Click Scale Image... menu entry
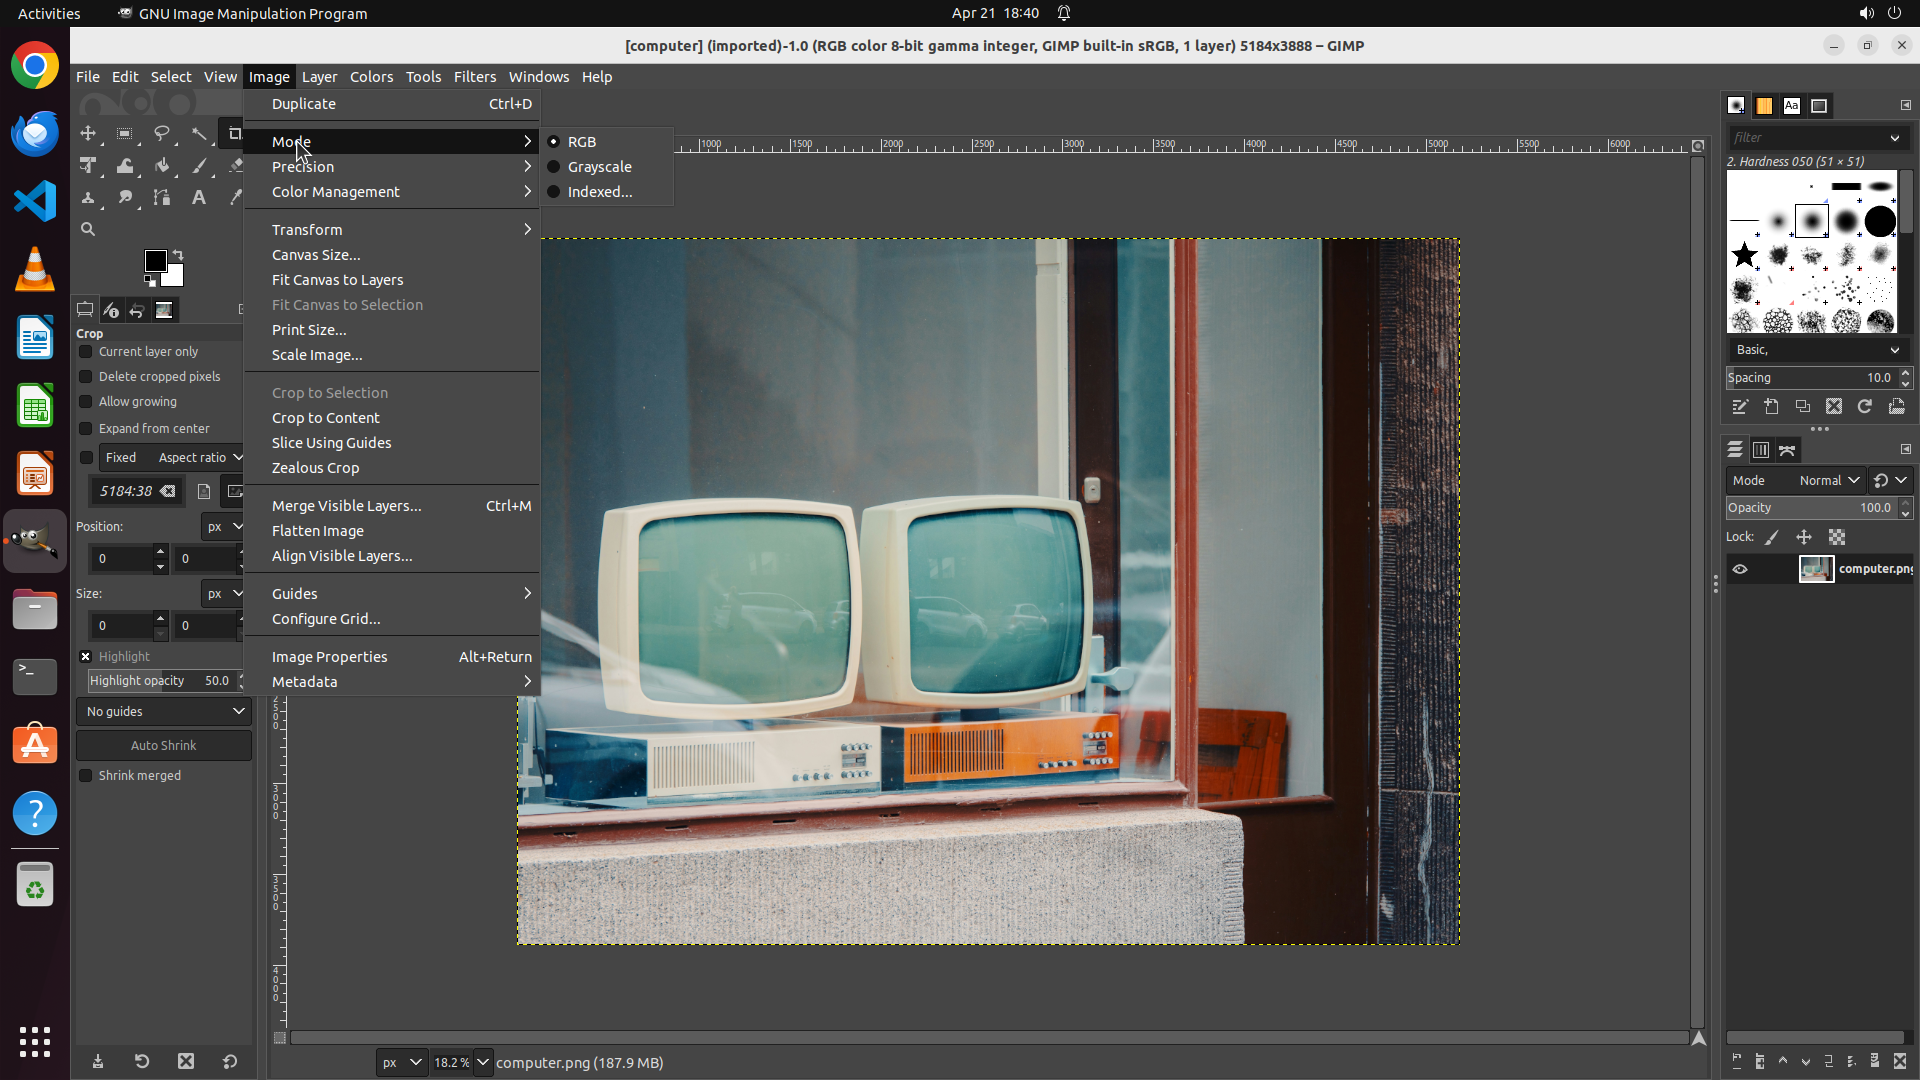 [317, 355]
